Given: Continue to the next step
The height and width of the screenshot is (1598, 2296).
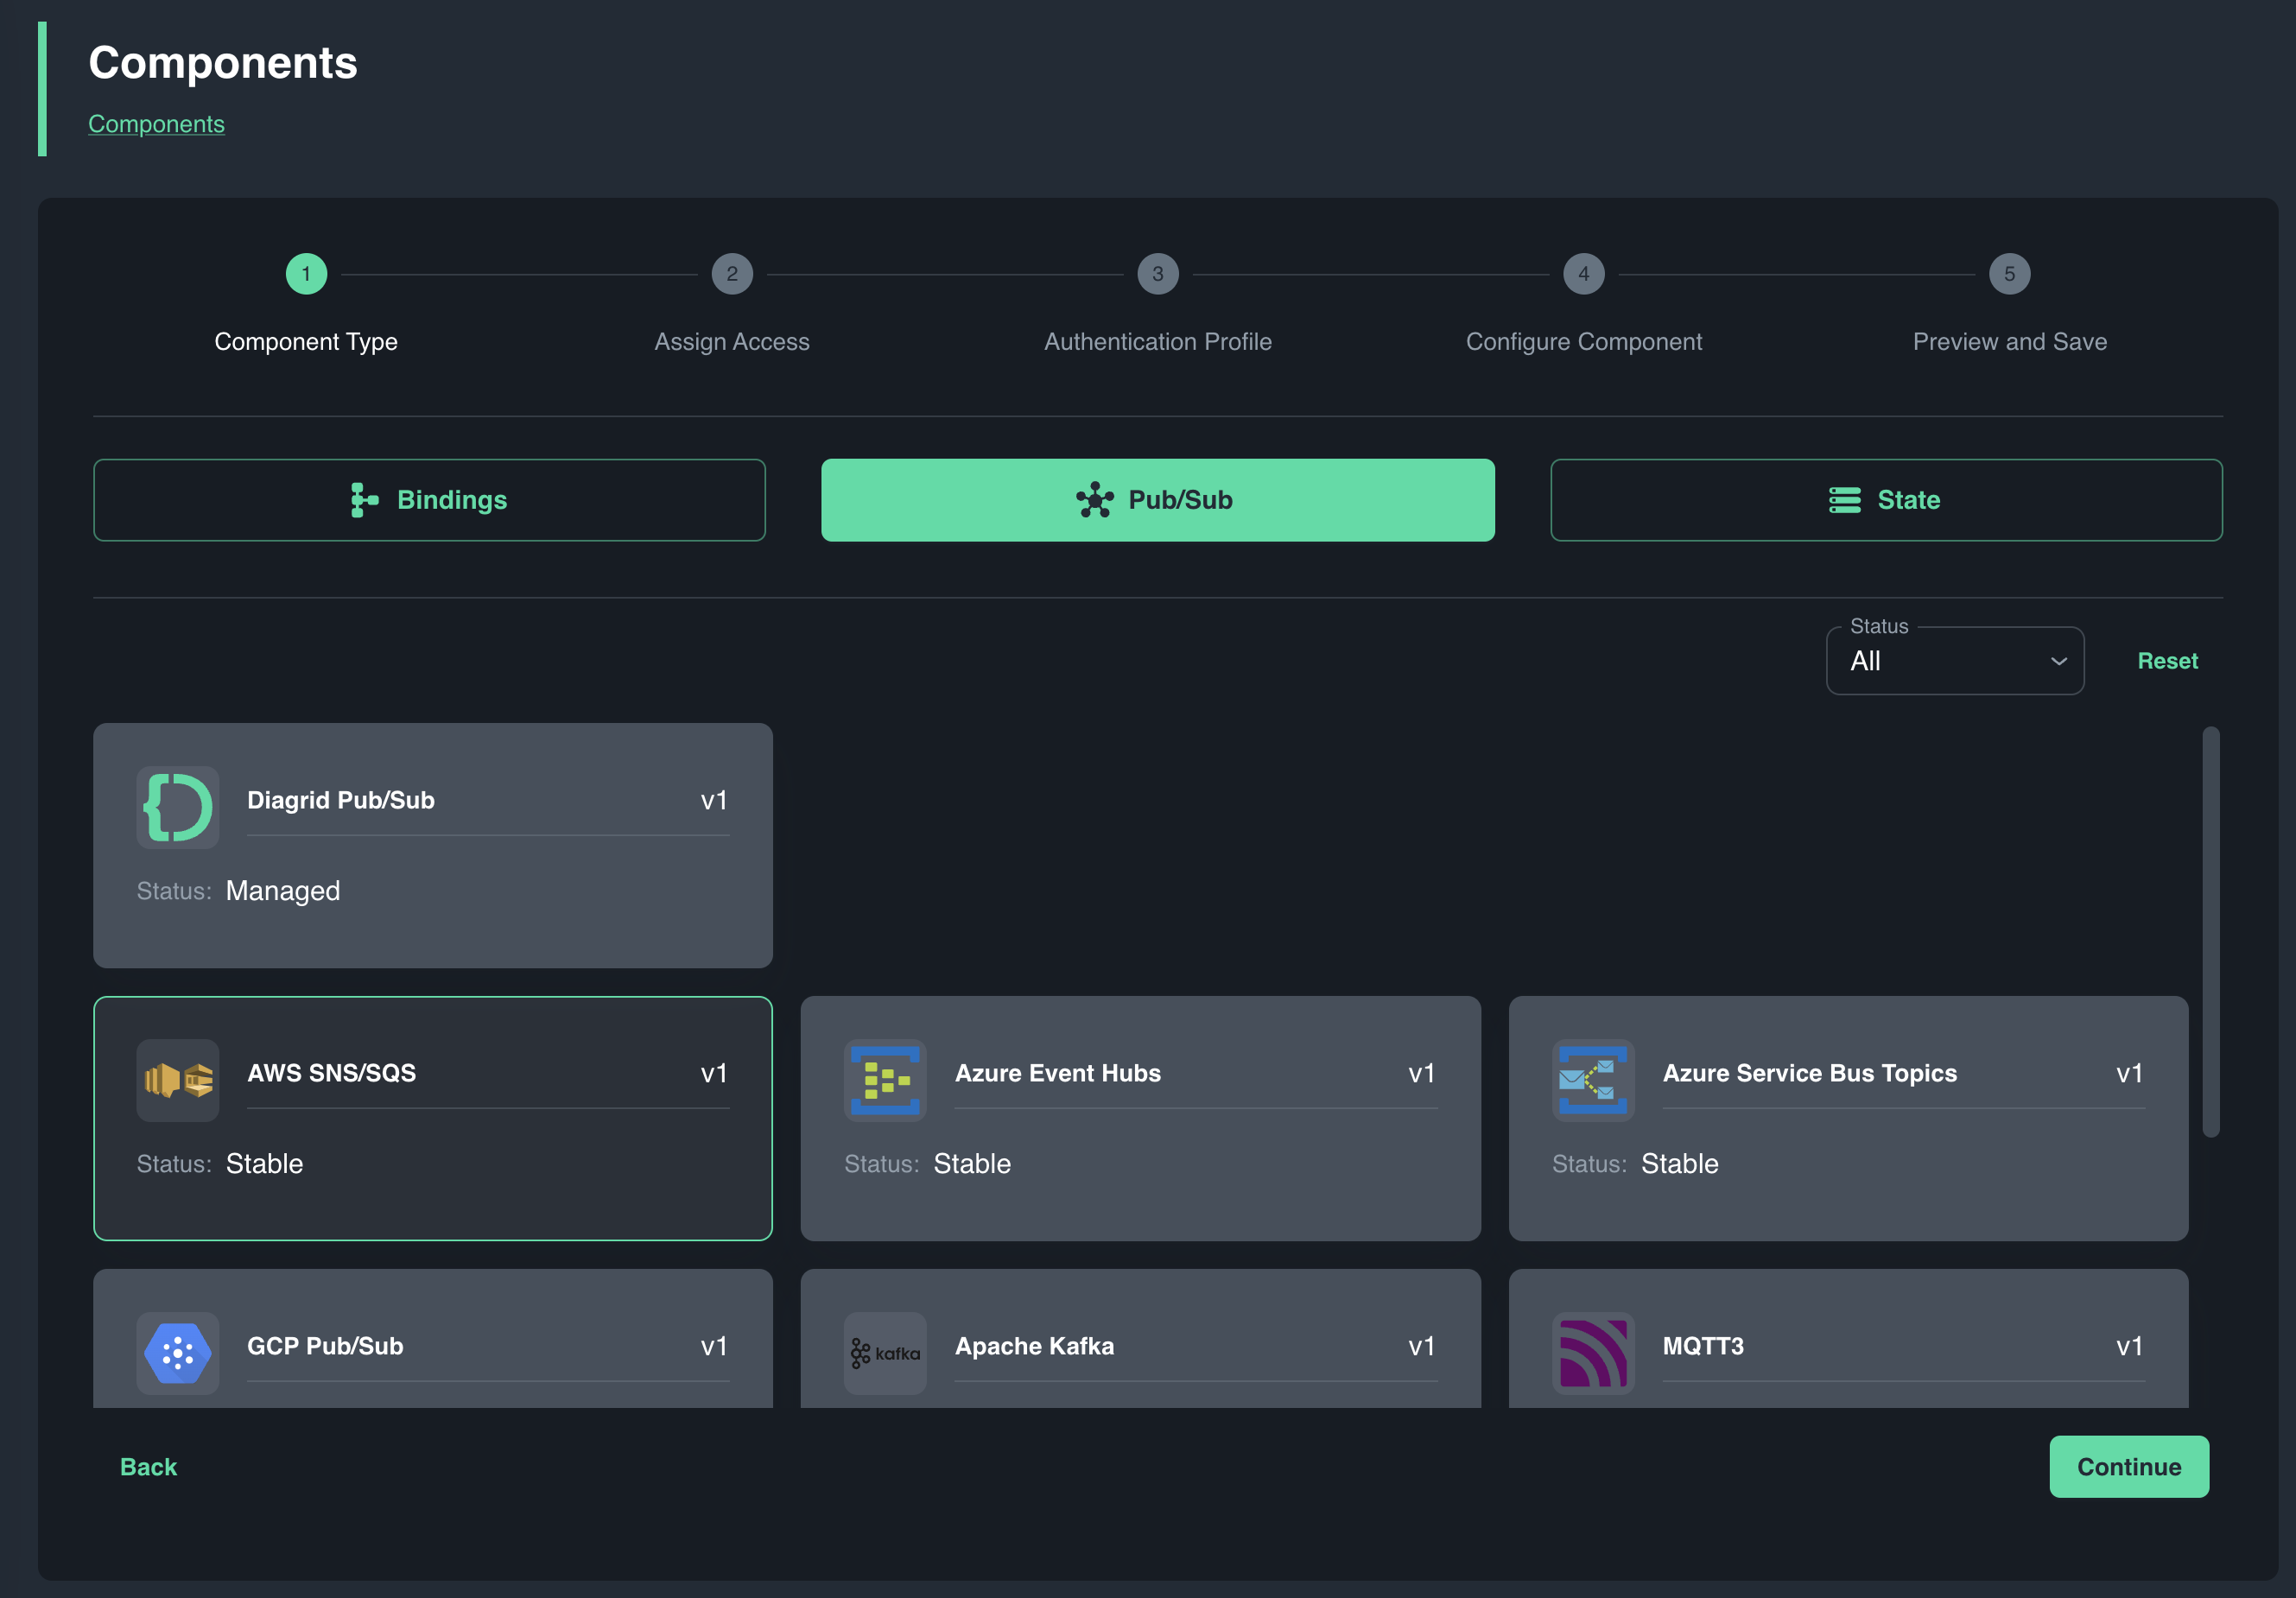Looking at the screenshot, I should pyautogui.click(x=2129, y=1466).
